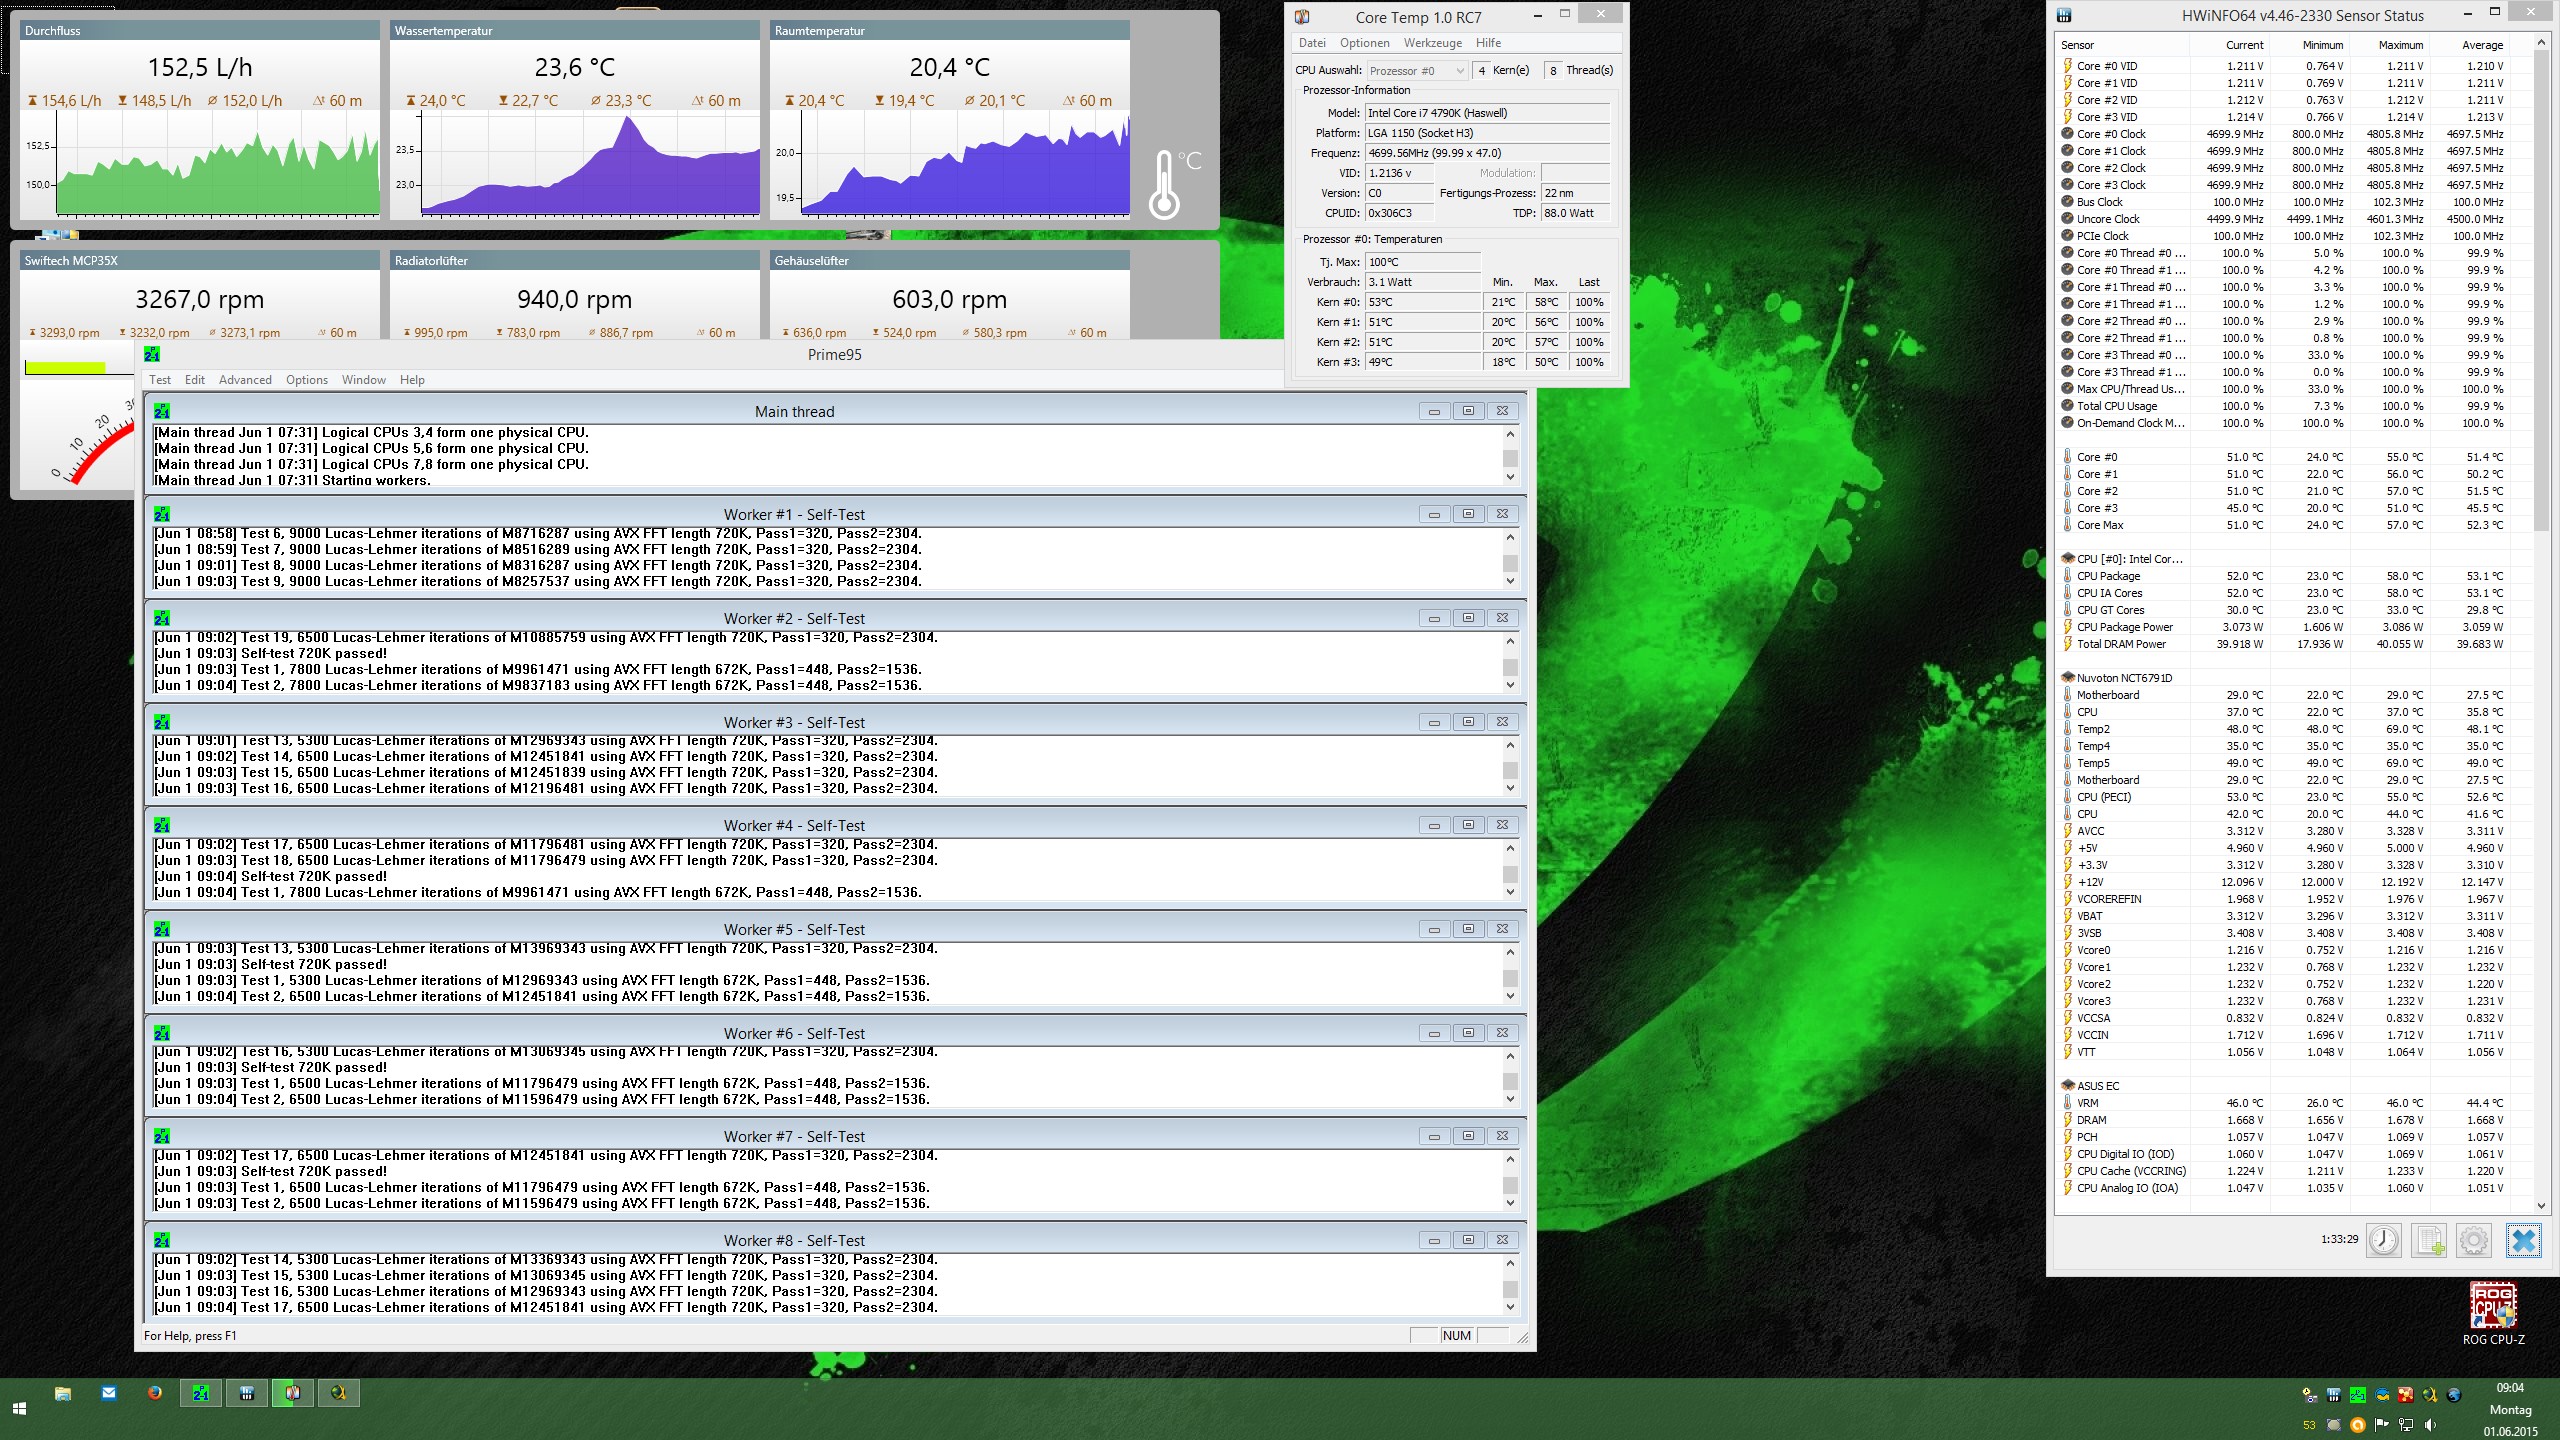Click the HWiNFO start logging sheet icon
The width and height of the screenshot is (2560, 1440).
coord(2429,1240)
